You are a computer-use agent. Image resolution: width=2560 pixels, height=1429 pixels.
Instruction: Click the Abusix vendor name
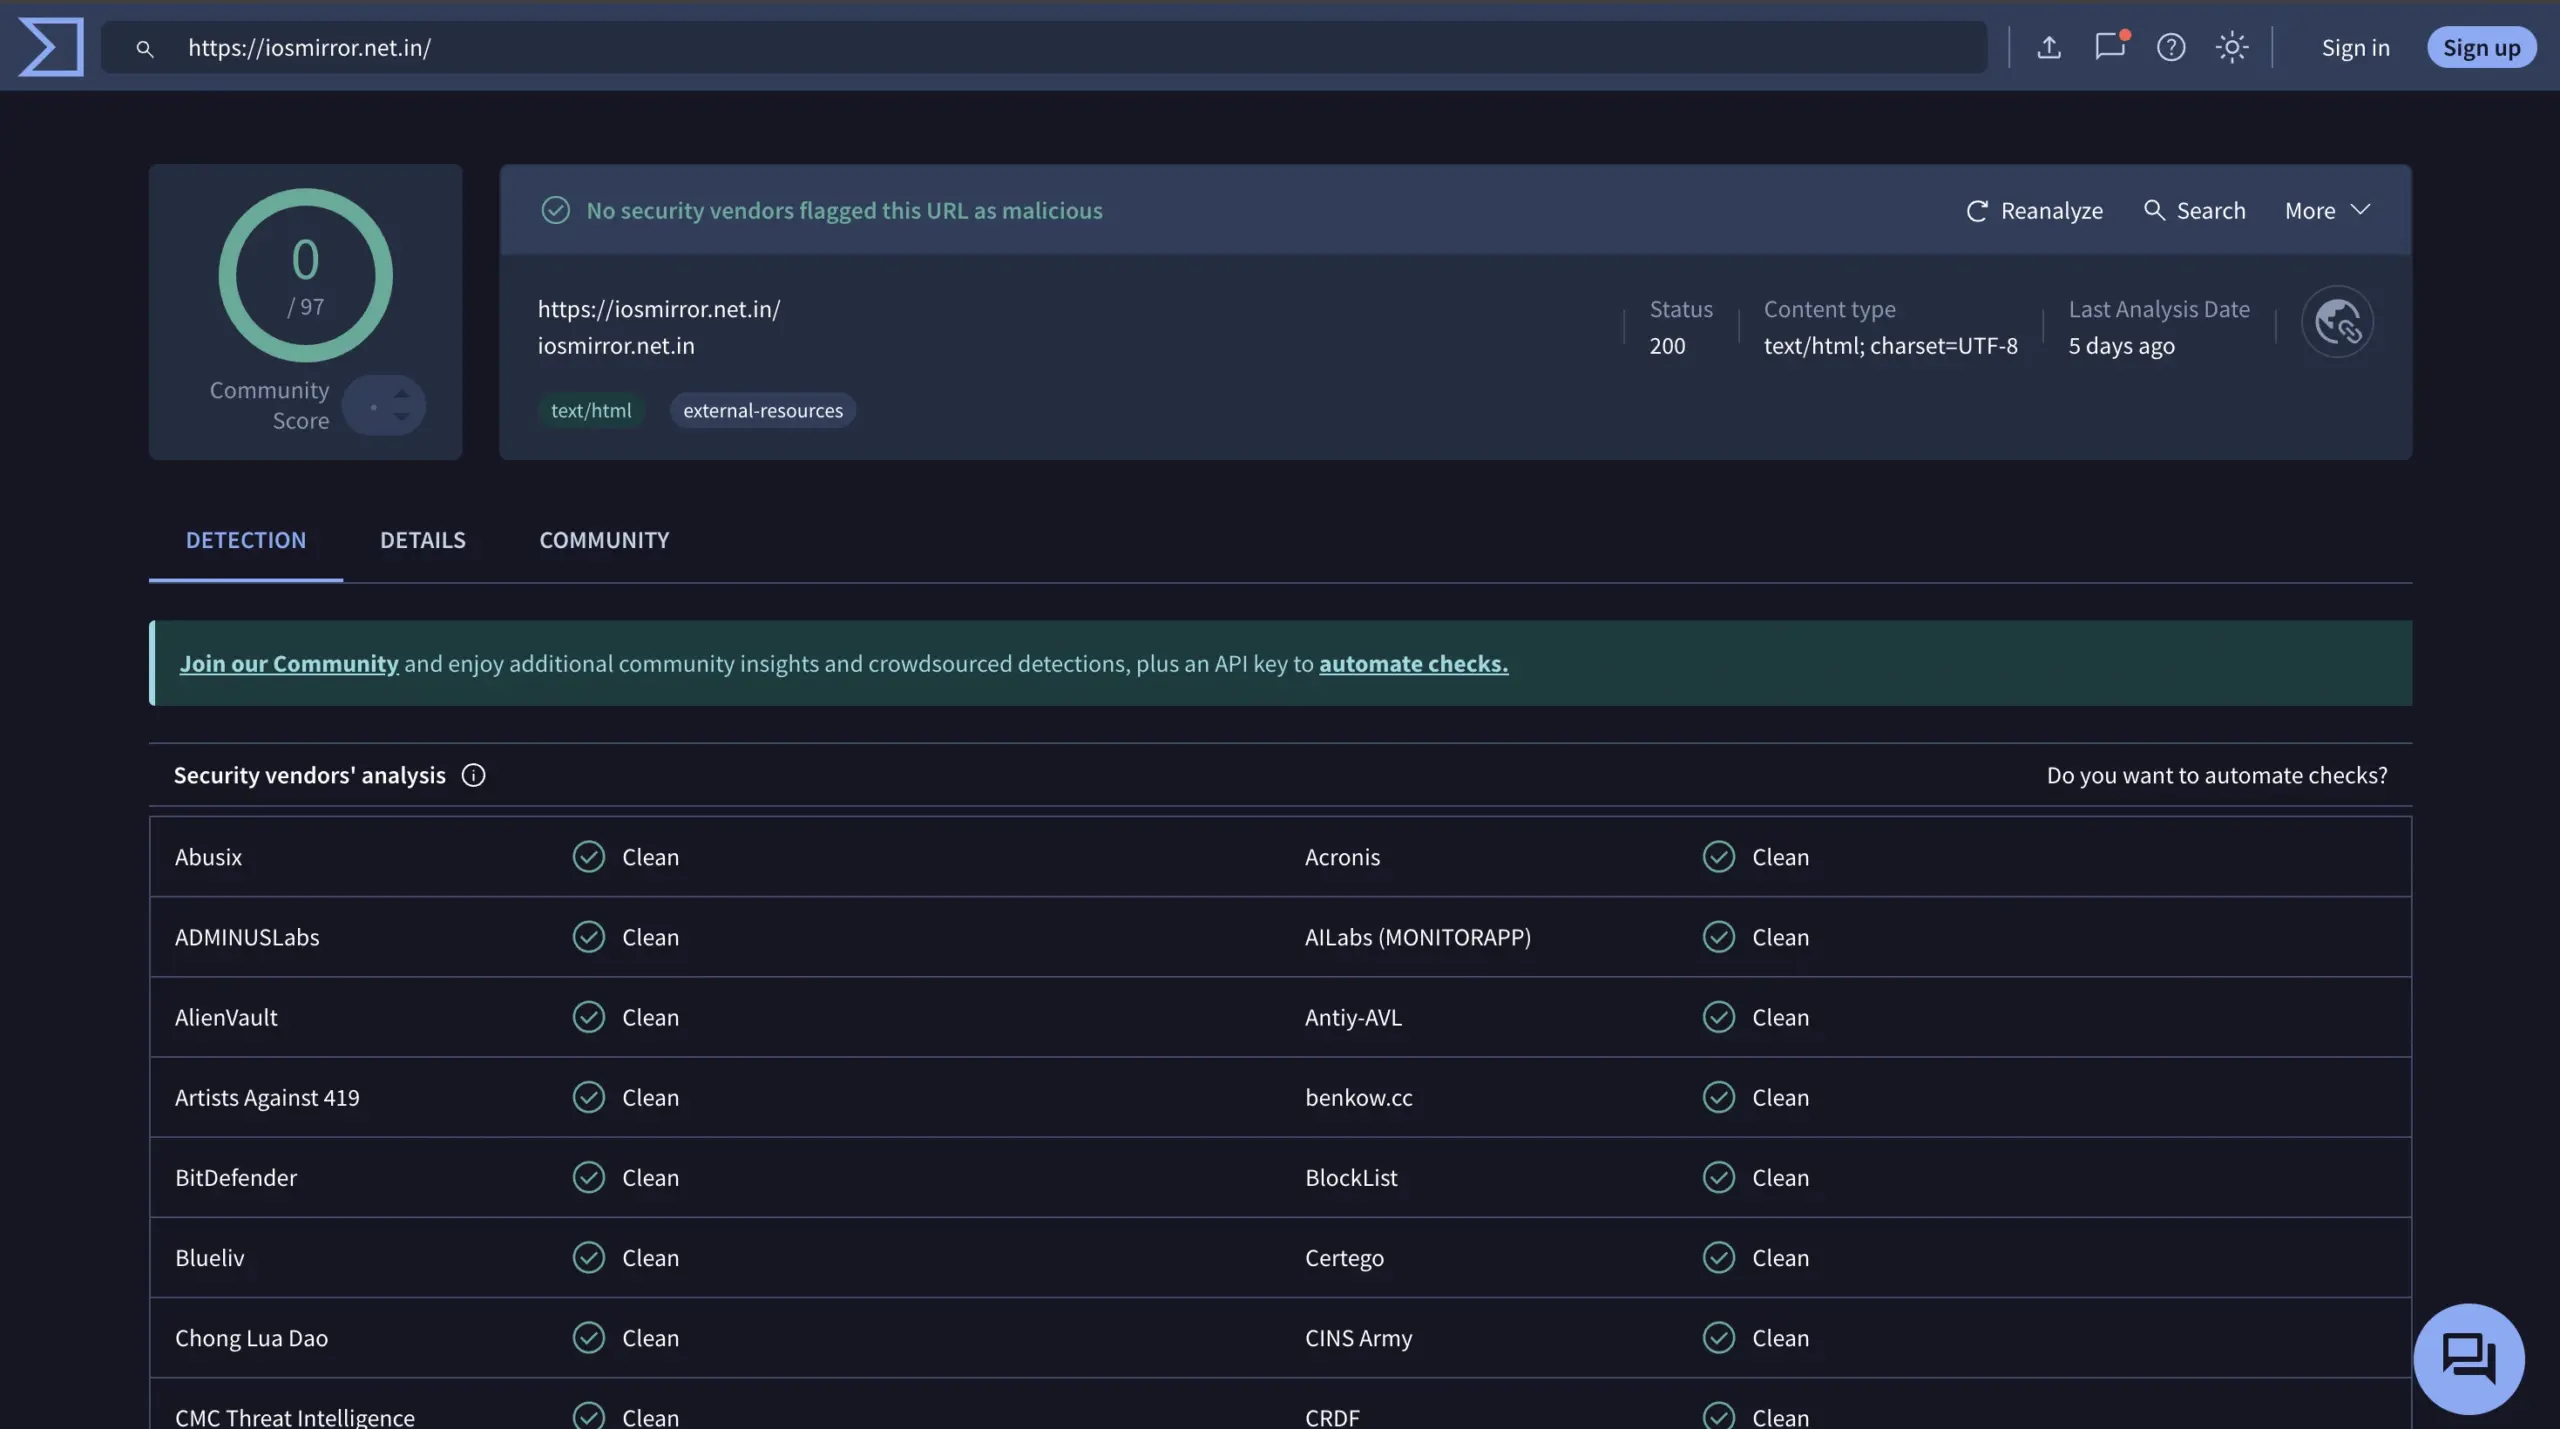[x=208, y=857]
